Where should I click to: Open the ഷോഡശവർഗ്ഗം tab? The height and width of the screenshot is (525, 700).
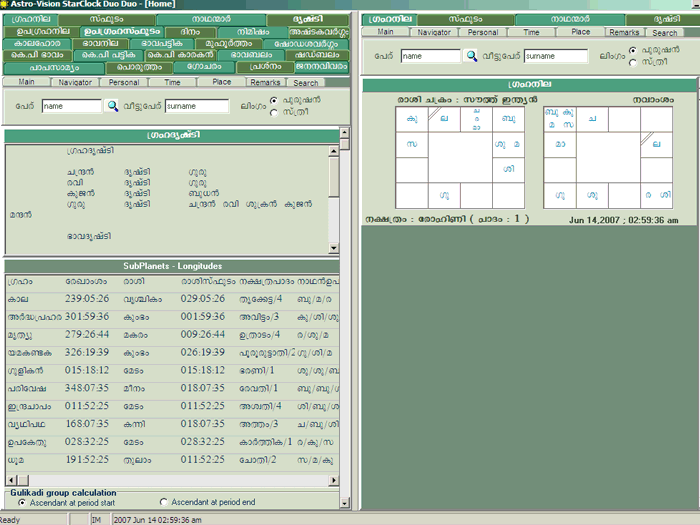306,44
